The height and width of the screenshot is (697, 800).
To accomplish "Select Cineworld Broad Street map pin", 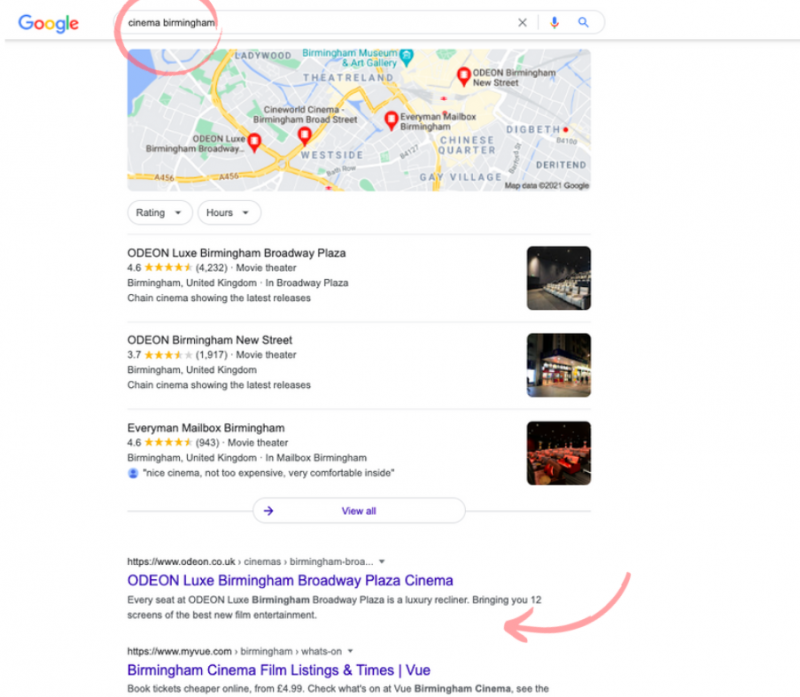I will click(x=305, y=136).
